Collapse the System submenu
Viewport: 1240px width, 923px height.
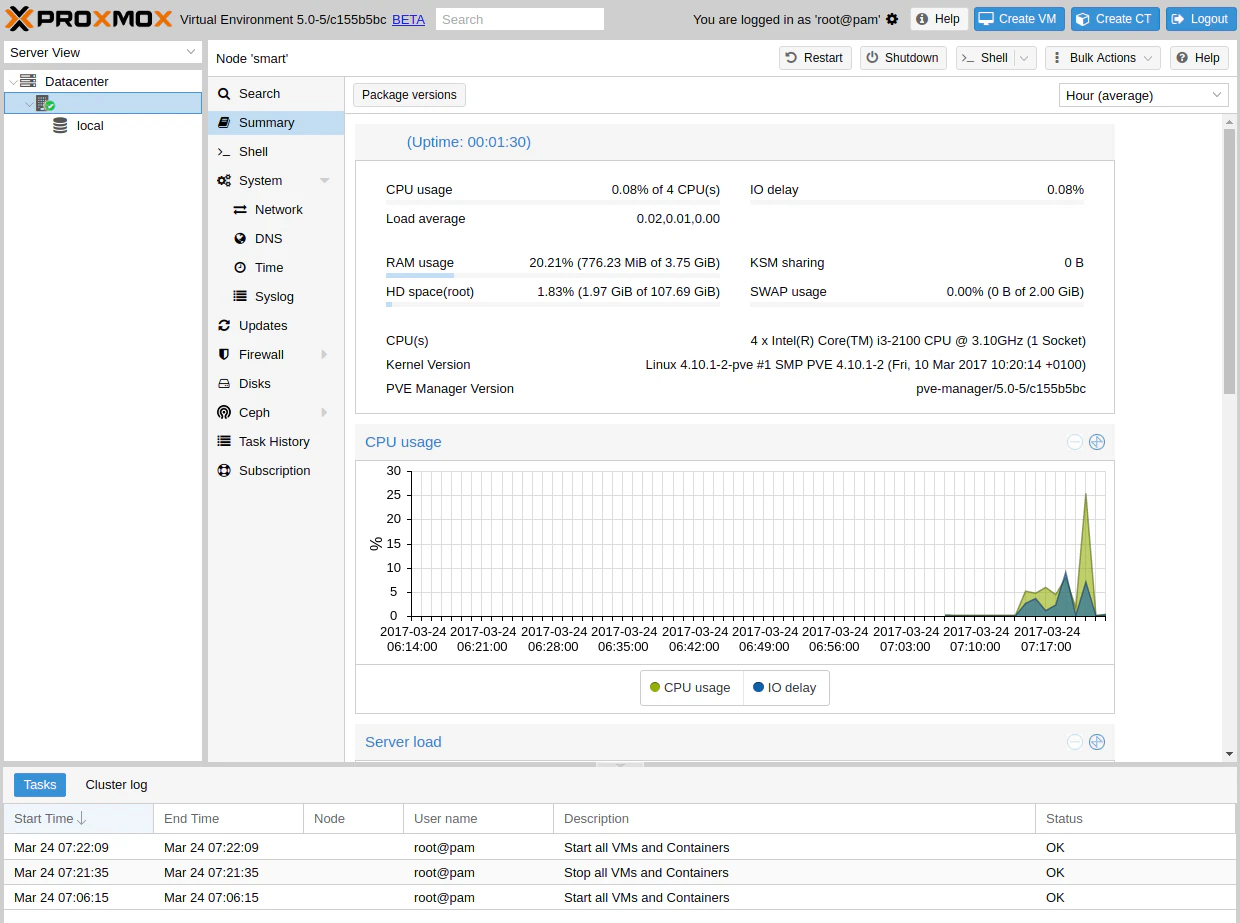click(324, 181)
